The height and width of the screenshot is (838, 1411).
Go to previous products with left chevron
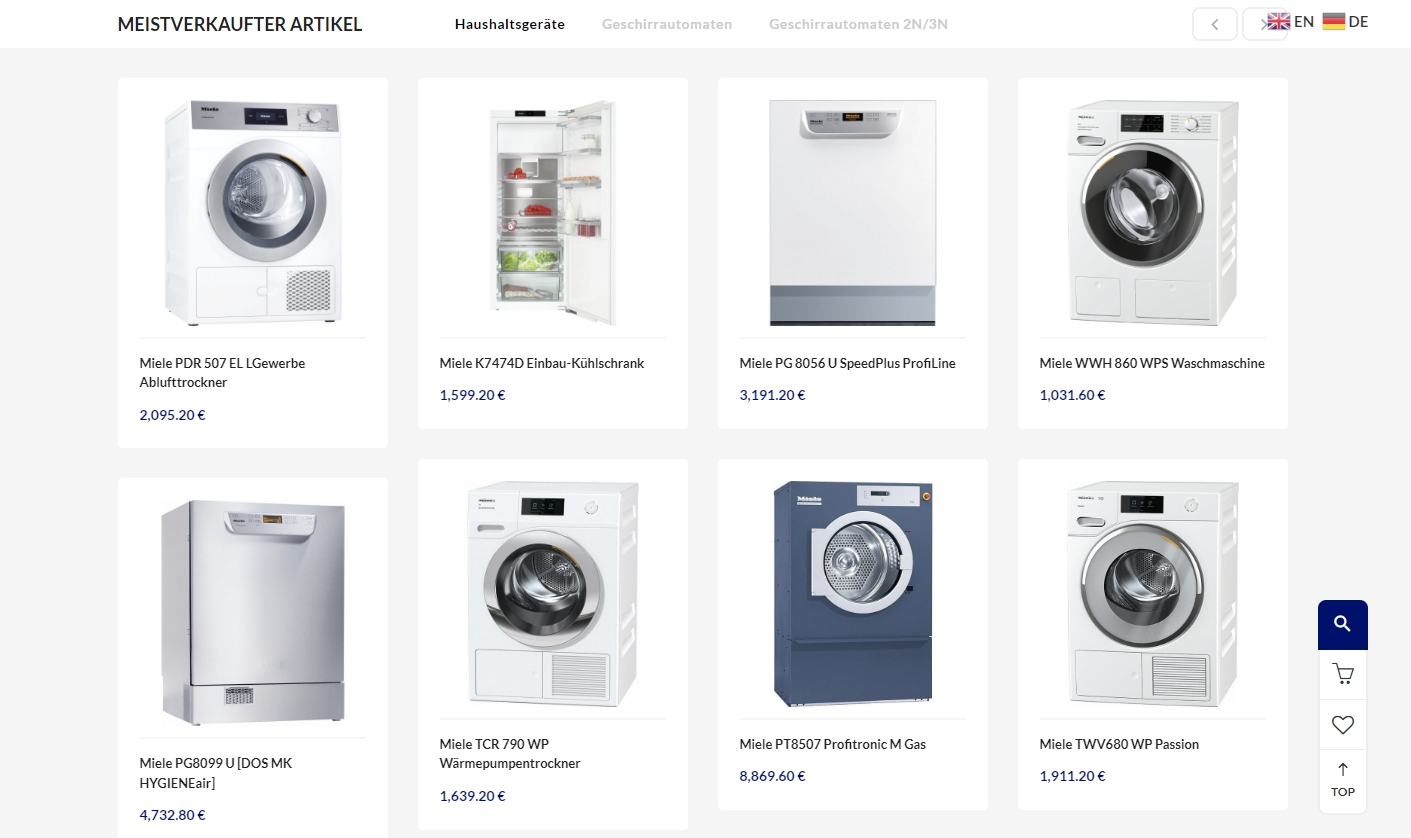[x=1215, y=24]
